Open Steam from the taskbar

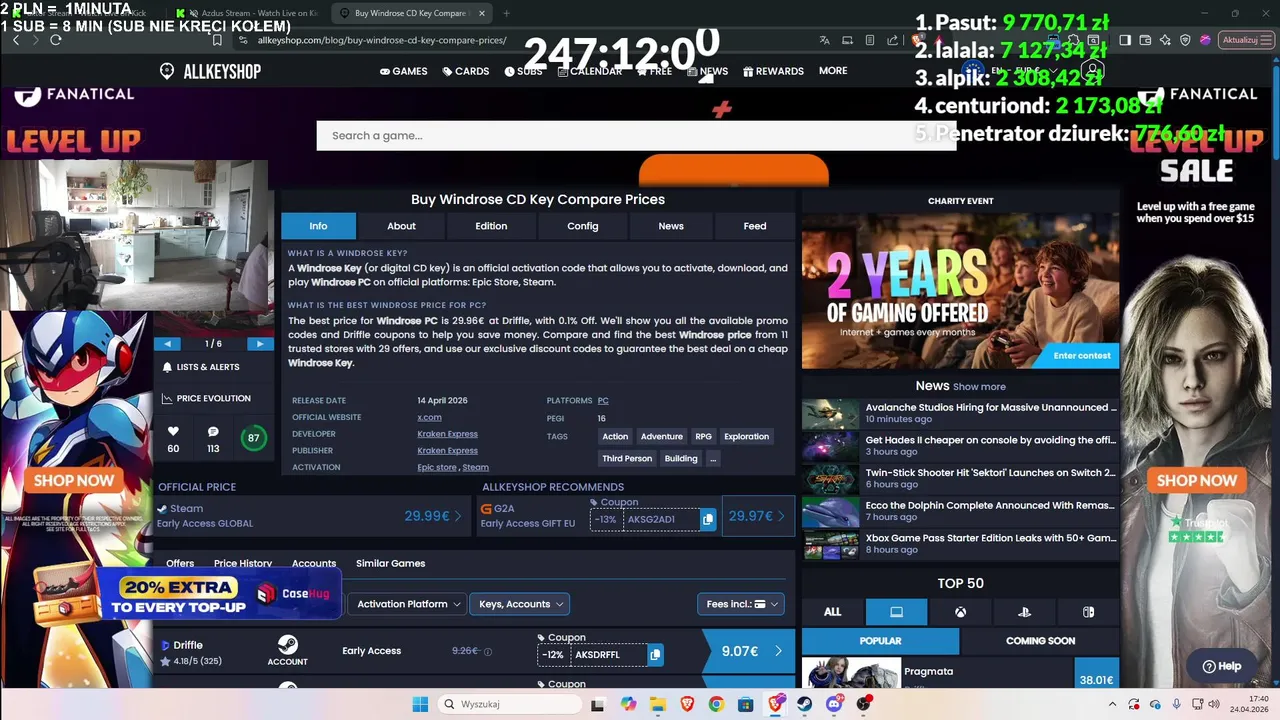point(804,704)
